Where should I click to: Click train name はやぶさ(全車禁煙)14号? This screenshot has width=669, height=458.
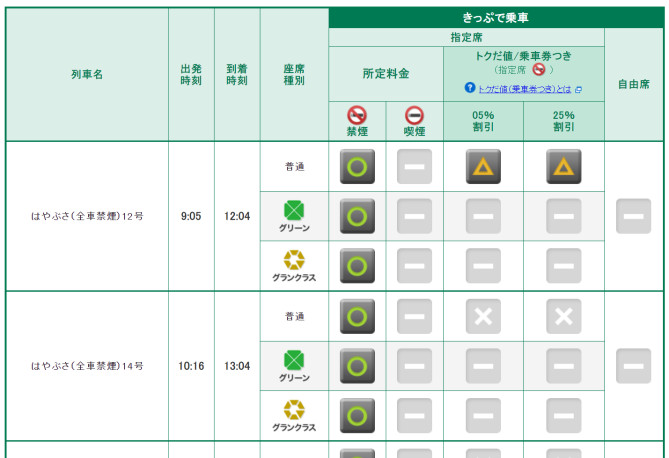[x=87, y=366]
